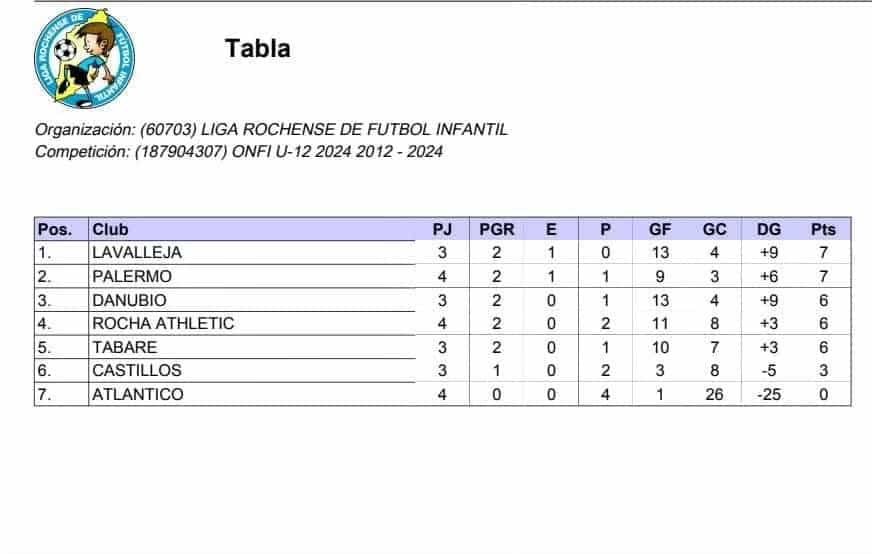Click the Pos. column header
Viewport: 872px width, 554px height.
[54, 229]
